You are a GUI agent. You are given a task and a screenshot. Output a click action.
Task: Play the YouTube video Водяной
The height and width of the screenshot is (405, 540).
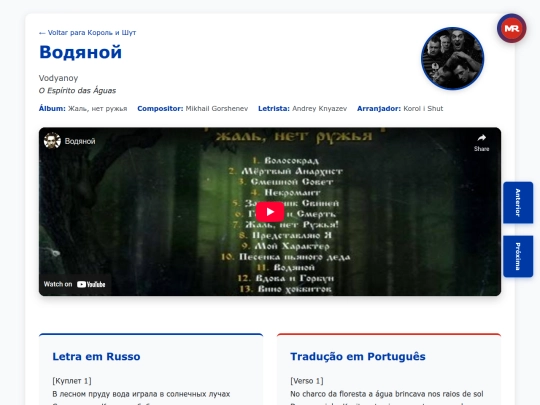pyautogui.click(x=270, y=212)
